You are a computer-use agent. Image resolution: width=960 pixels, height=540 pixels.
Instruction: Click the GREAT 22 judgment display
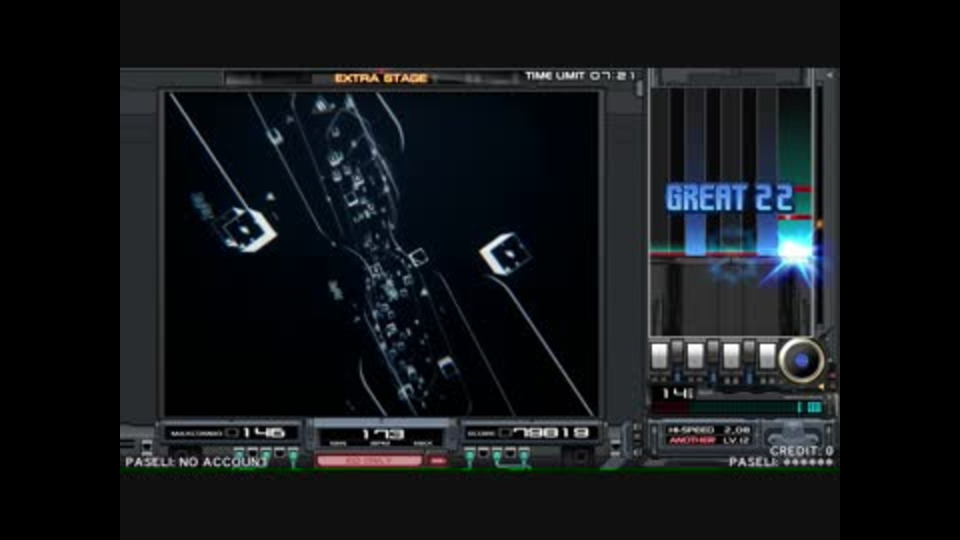point(729,198)
